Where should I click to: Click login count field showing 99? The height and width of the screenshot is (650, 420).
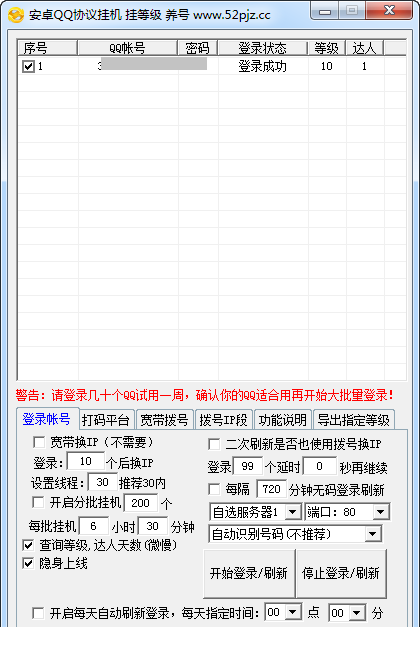(248, 466)
